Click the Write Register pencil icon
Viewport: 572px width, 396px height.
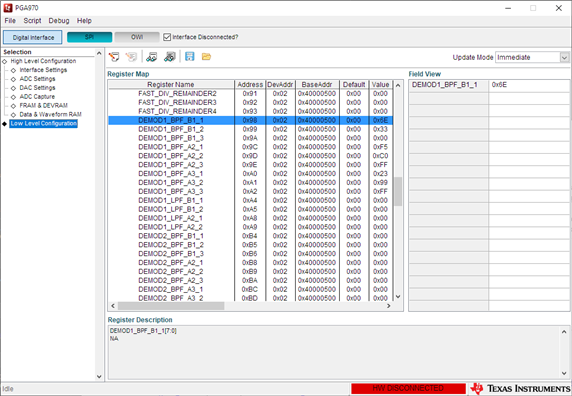click(114, 57)
